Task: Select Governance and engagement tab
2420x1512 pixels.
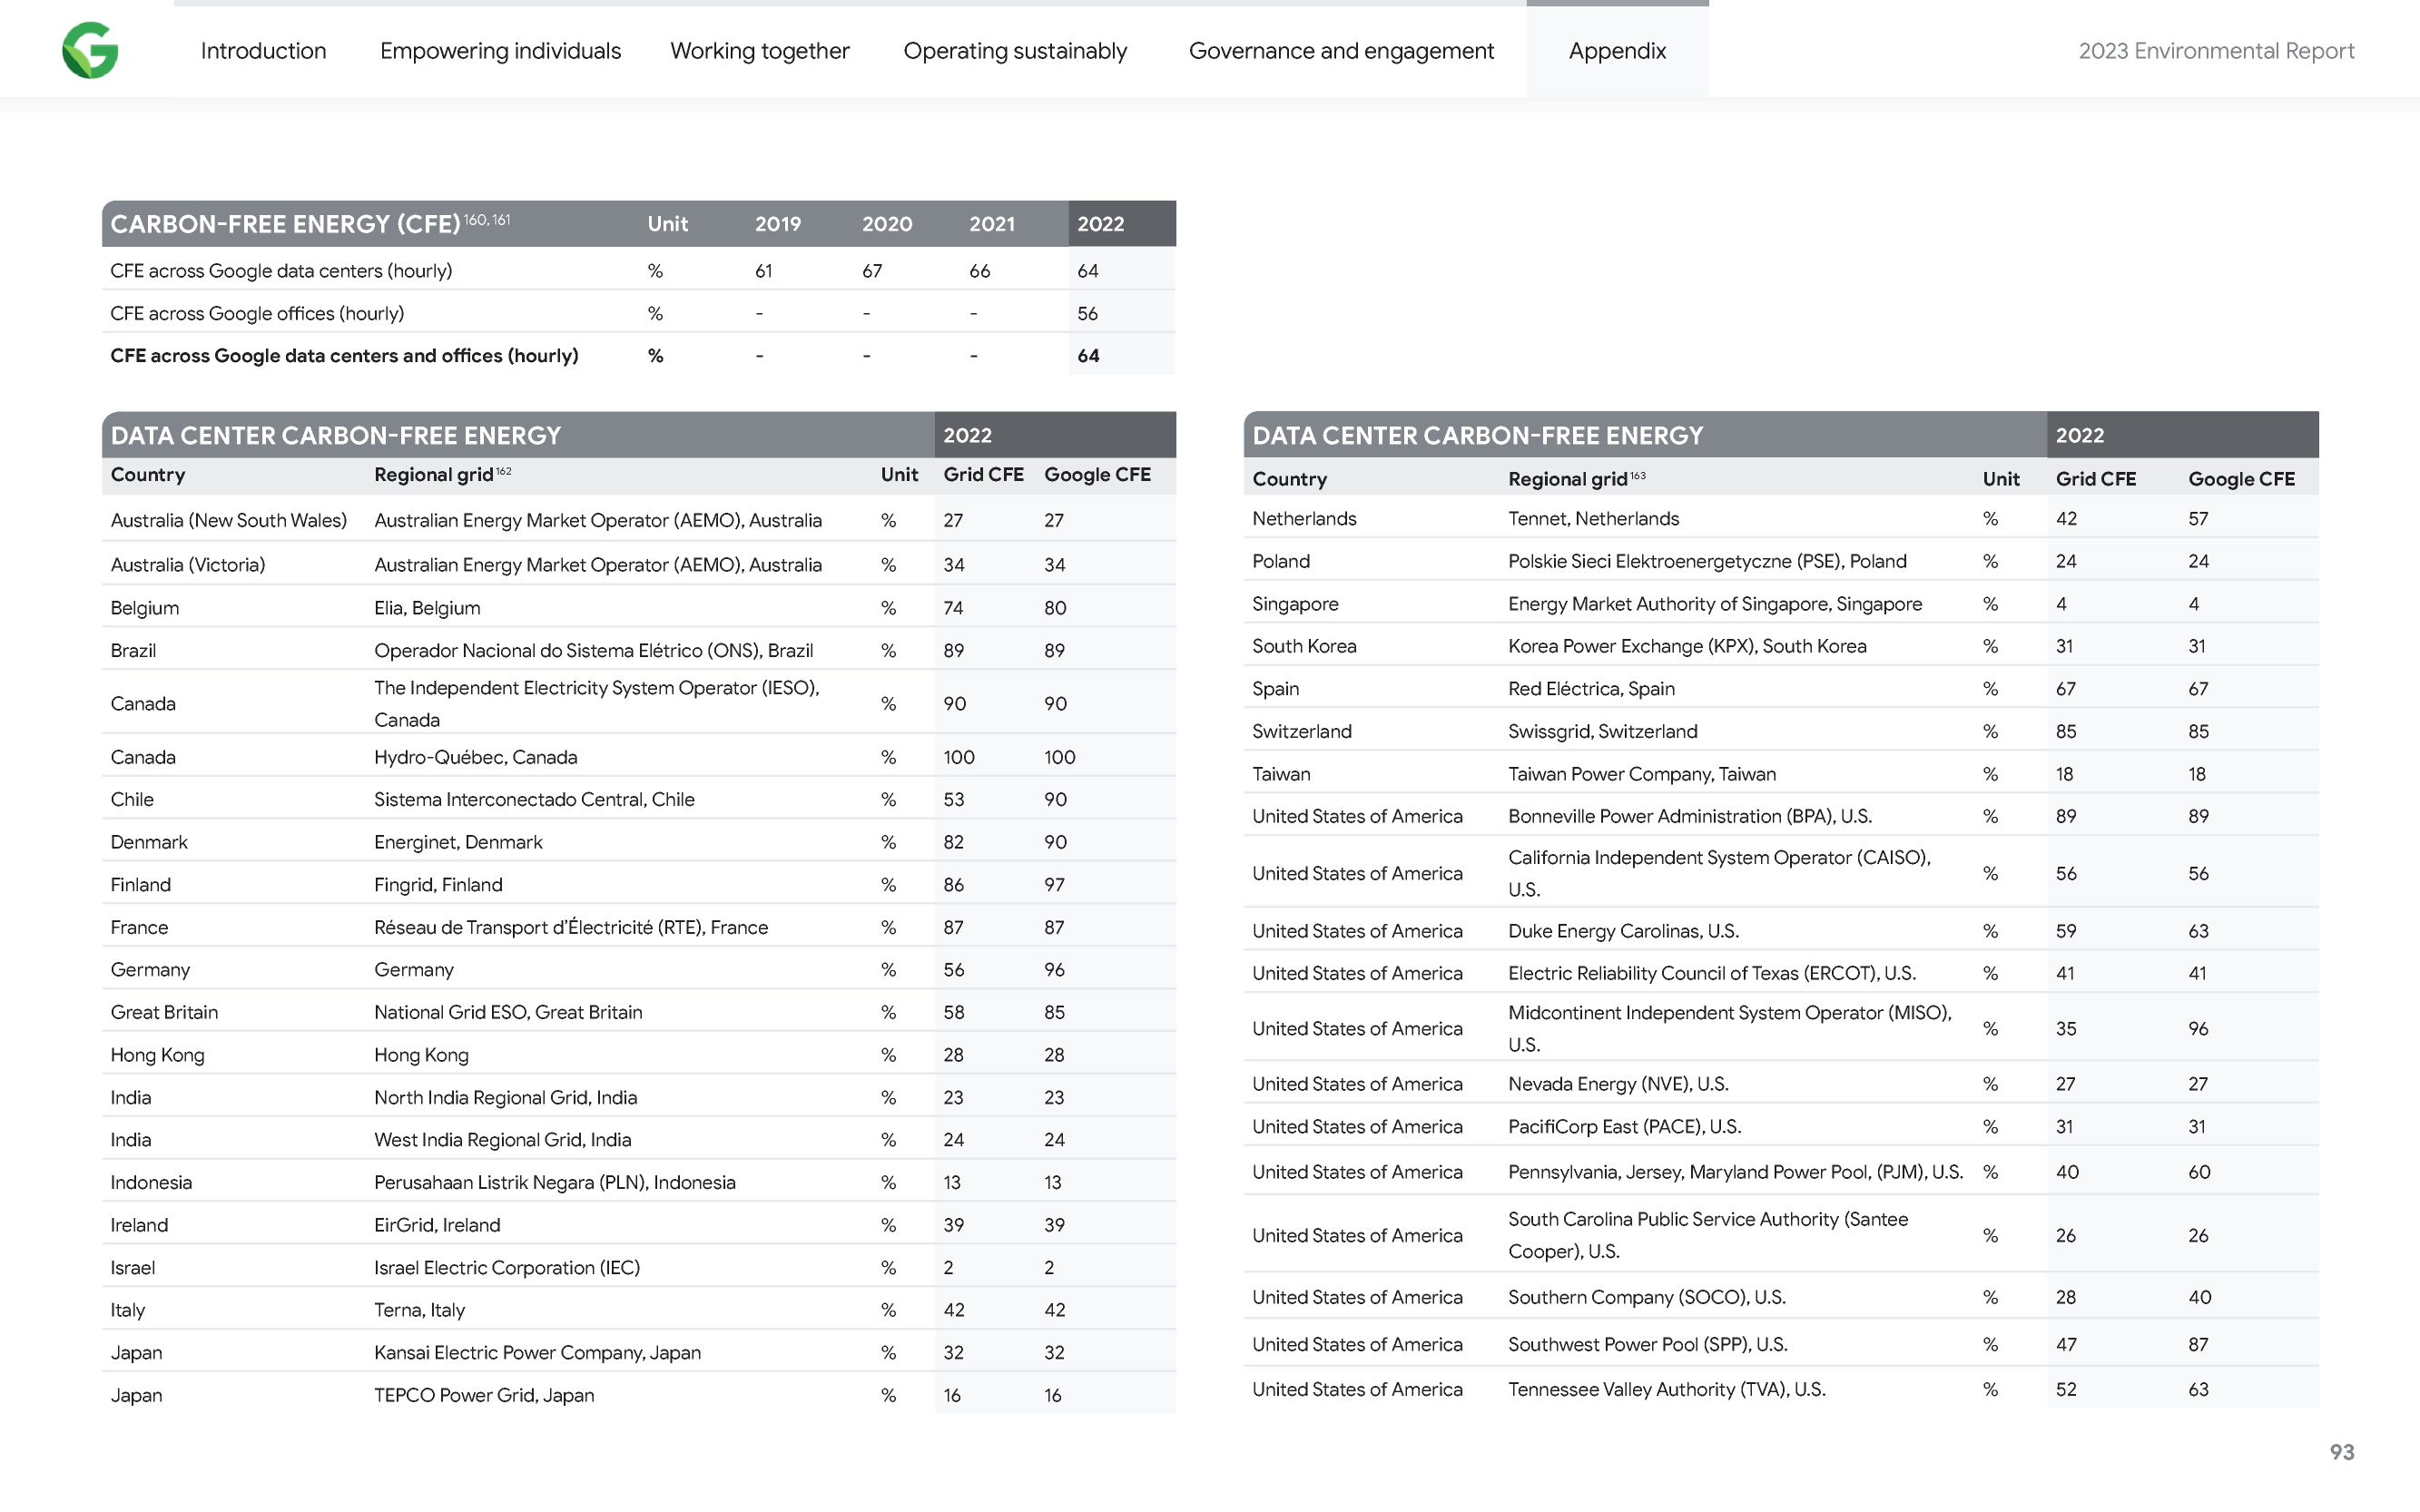Action: click(1341, 51)
